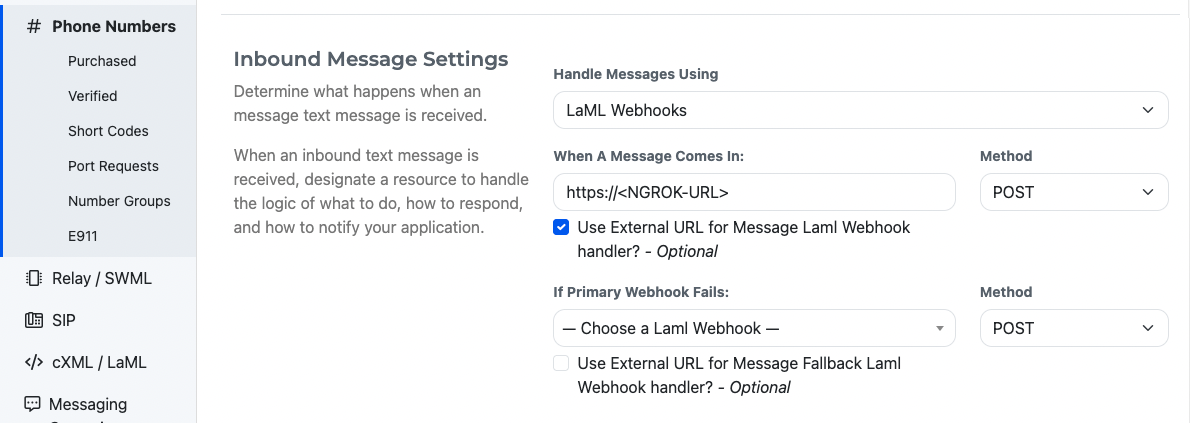The image size is (1190, 423).
Task: Click the SIP sidebar icon
Action: pyautogui.click(x=33, y=320)
